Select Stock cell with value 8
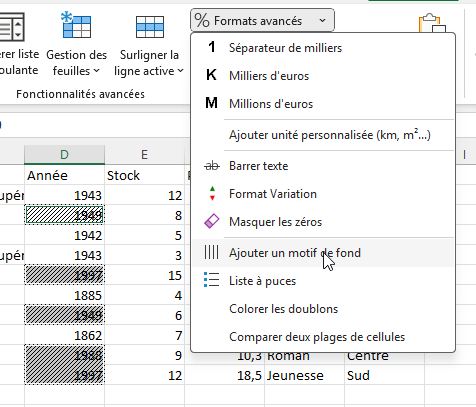The width and height of the screenshot is (476, 407). coord(144,215)
